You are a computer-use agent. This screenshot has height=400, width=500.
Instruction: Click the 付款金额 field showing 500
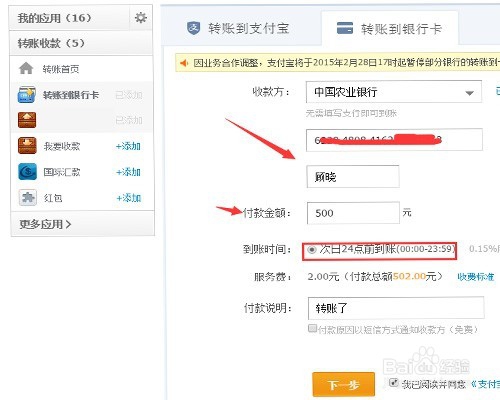pos(353,213)
